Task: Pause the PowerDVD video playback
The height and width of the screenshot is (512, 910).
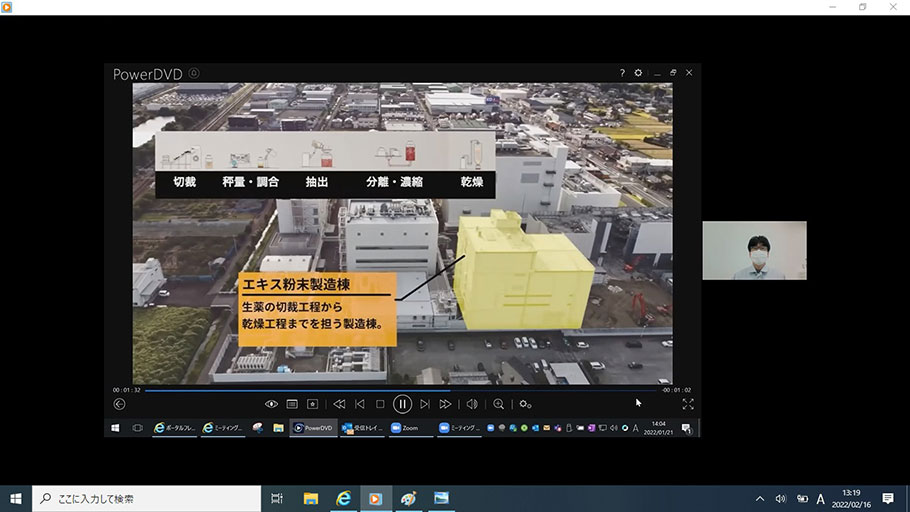Action: coord(402,404)
